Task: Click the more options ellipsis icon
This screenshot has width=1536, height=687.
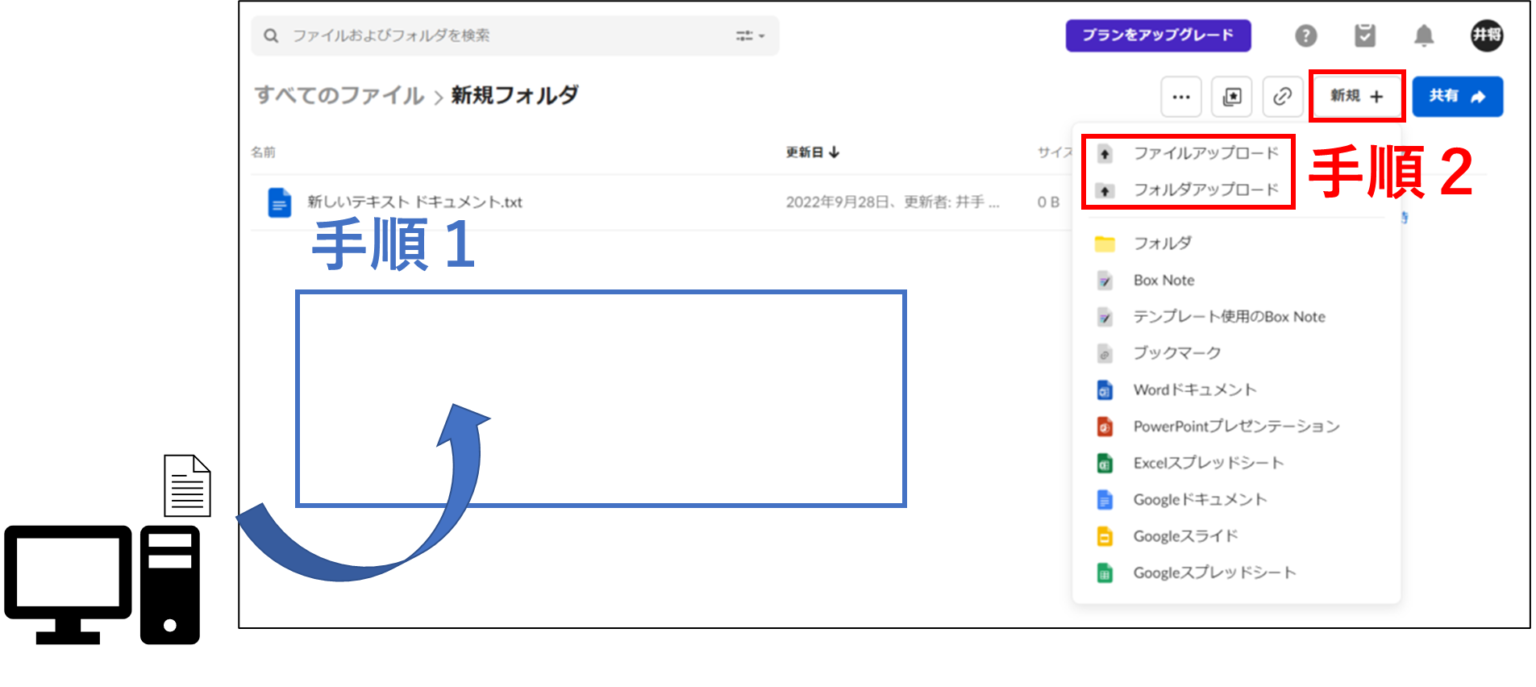Action: point(1181,96)
